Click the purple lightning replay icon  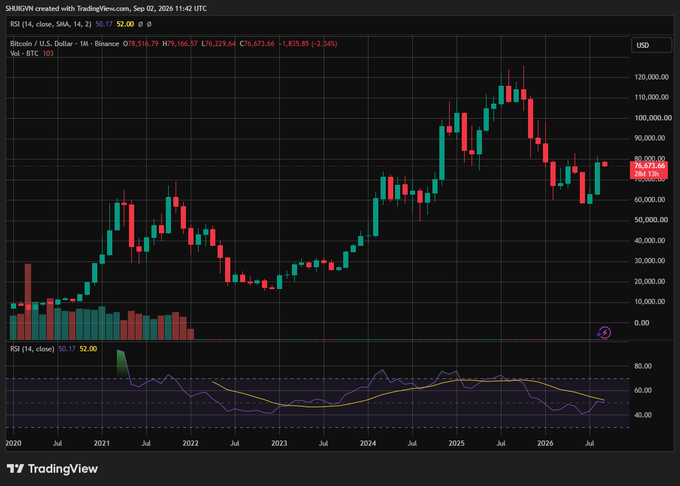point(604,333)
